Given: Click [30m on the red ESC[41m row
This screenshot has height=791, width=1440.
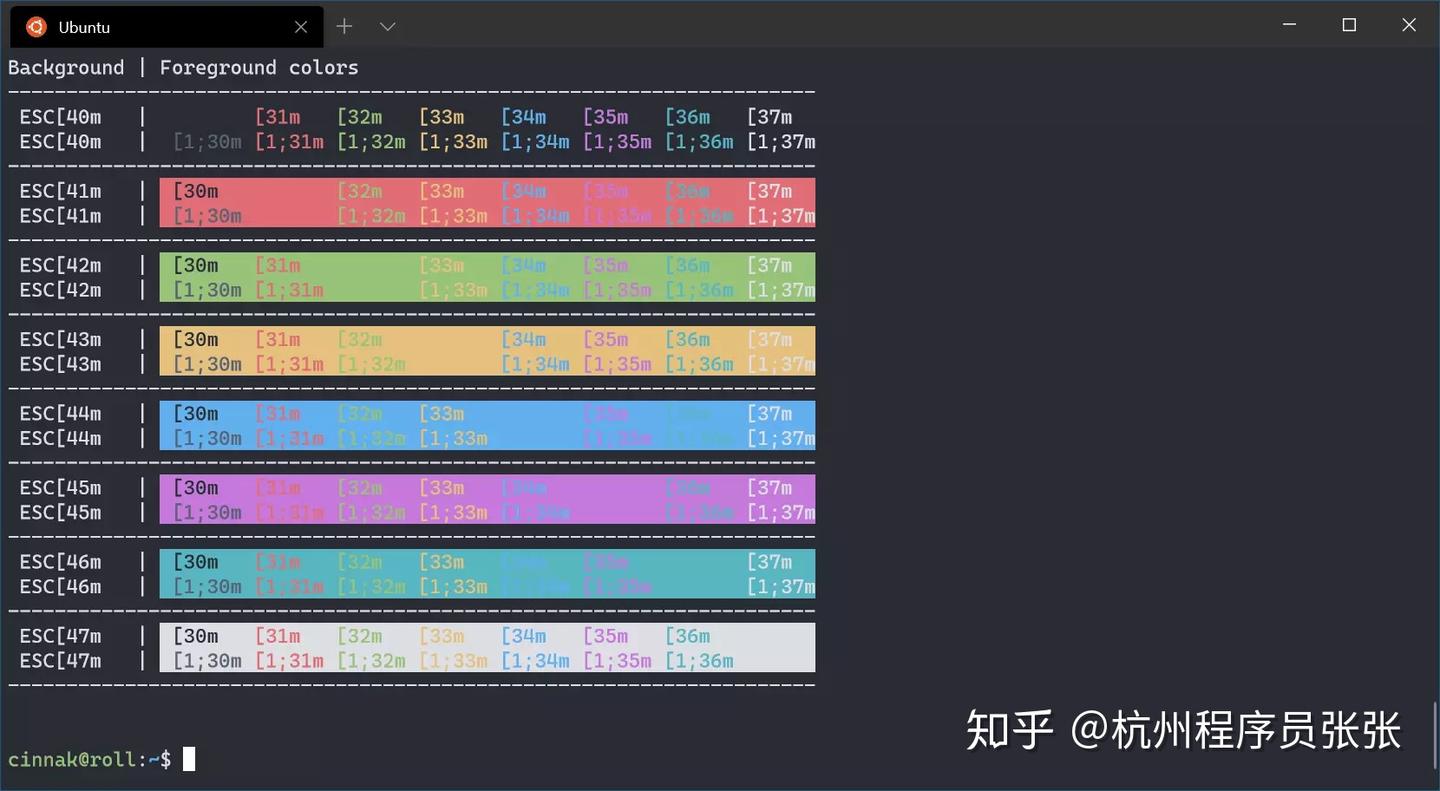Looking at the screenshot, I should (x=195, y=191).
